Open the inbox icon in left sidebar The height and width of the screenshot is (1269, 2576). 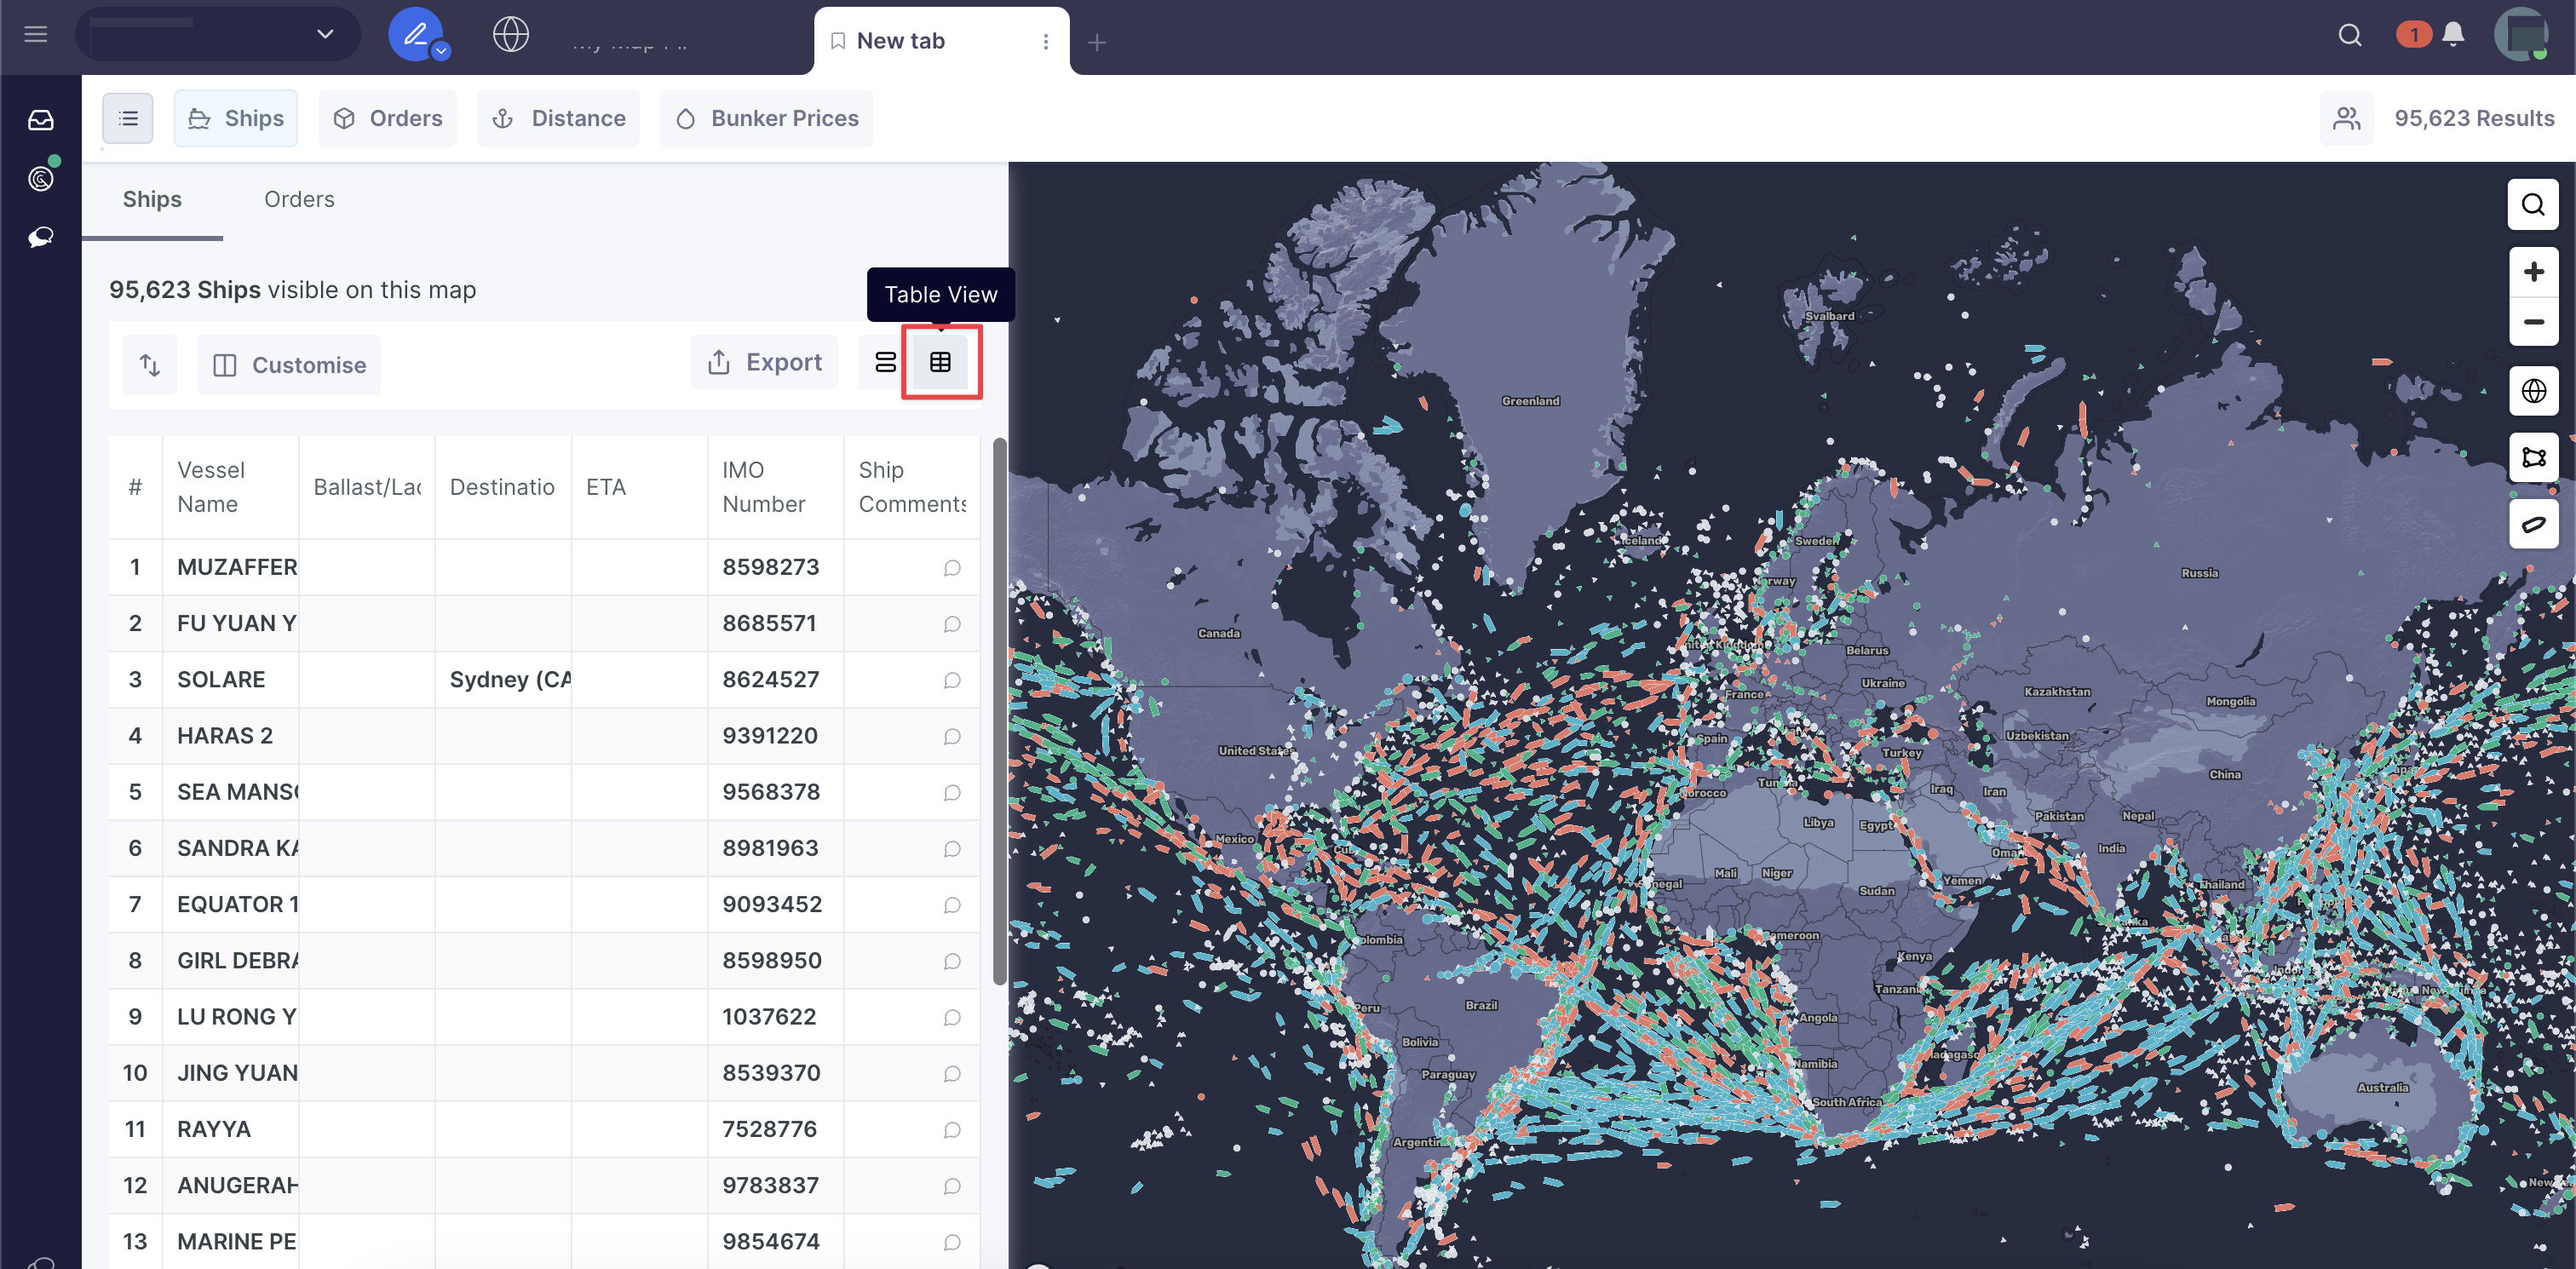(41, 120)
